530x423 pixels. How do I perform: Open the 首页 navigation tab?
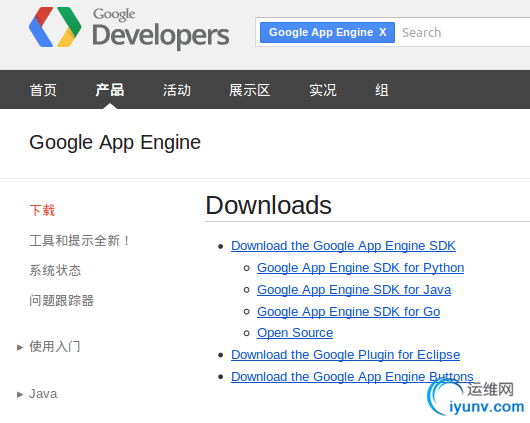tap(43, 90)
